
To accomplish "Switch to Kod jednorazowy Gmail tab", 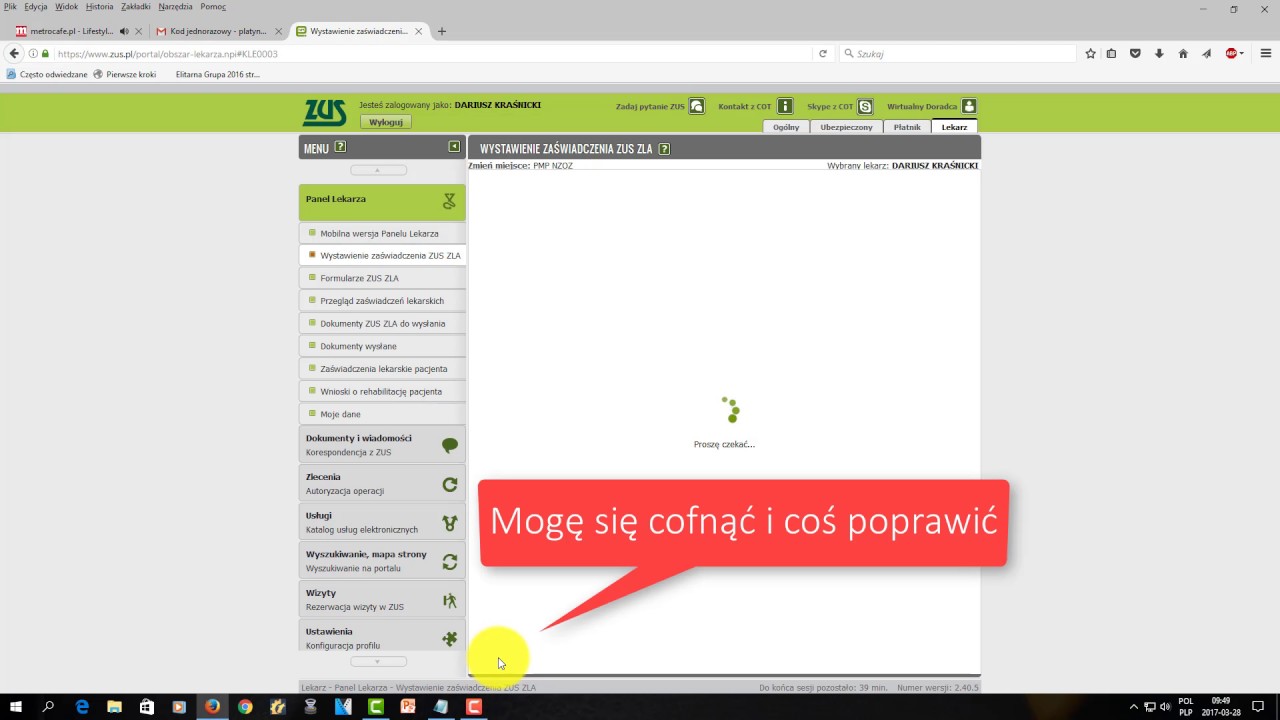I will tap(218, 31).
